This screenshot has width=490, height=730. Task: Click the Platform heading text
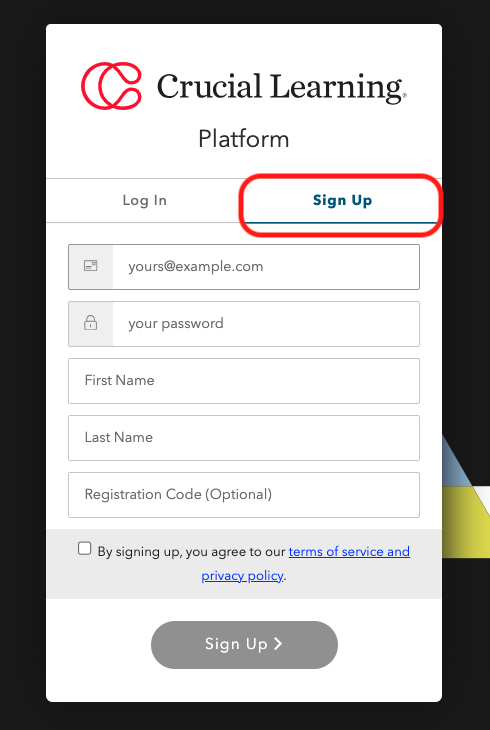click(x=244, y=139)
